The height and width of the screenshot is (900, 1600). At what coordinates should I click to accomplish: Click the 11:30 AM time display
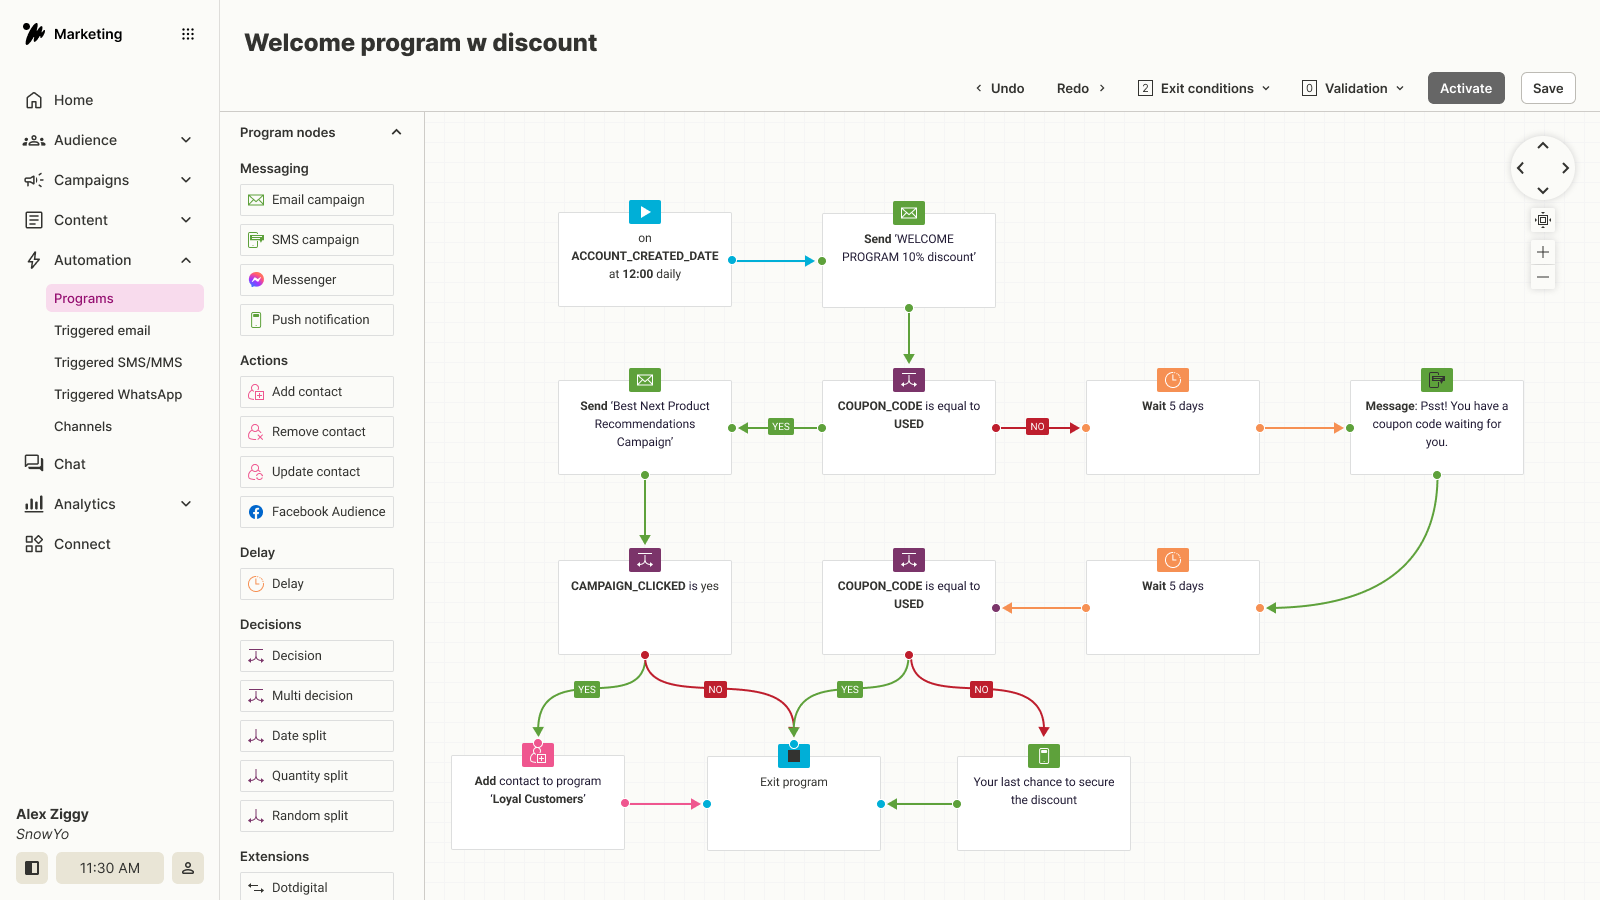pyautogui.click(x=110, y=868)
